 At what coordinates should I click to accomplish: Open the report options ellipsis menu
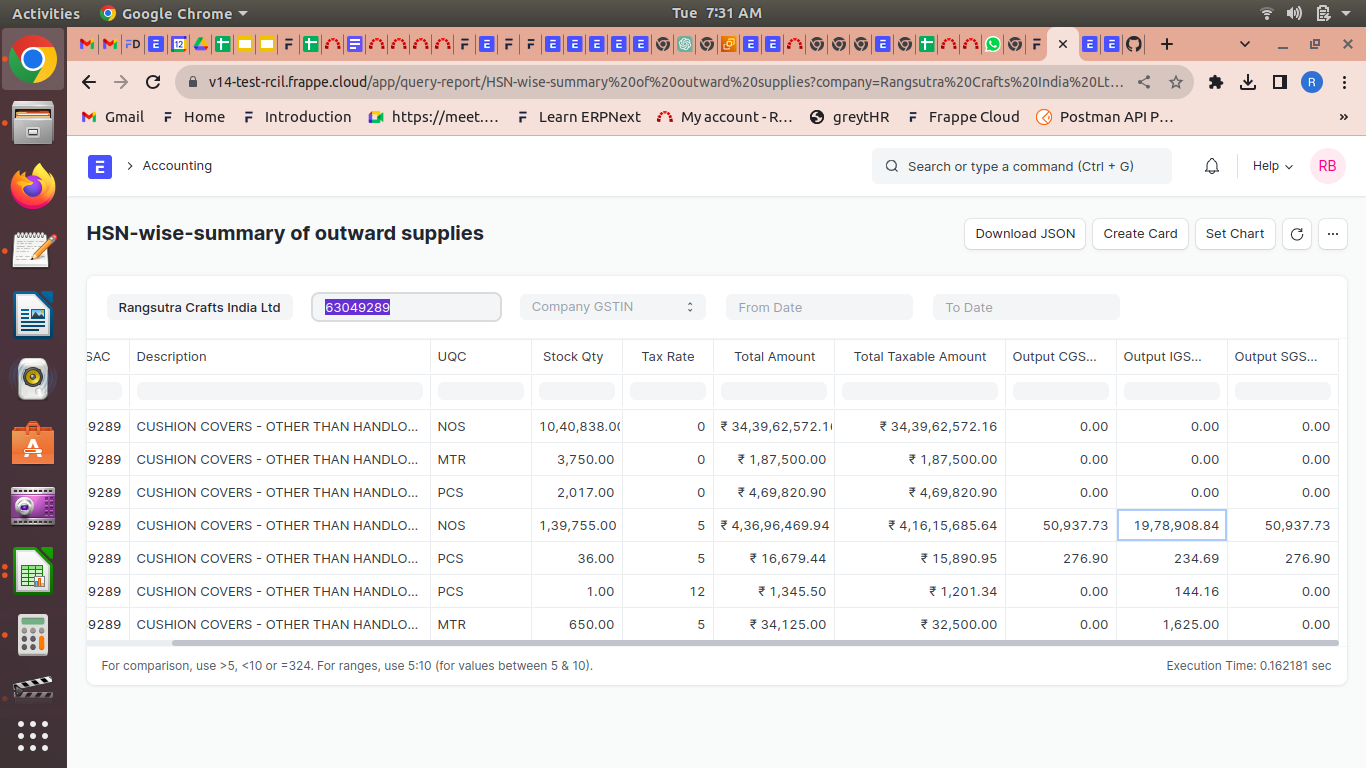point(1332,233)
